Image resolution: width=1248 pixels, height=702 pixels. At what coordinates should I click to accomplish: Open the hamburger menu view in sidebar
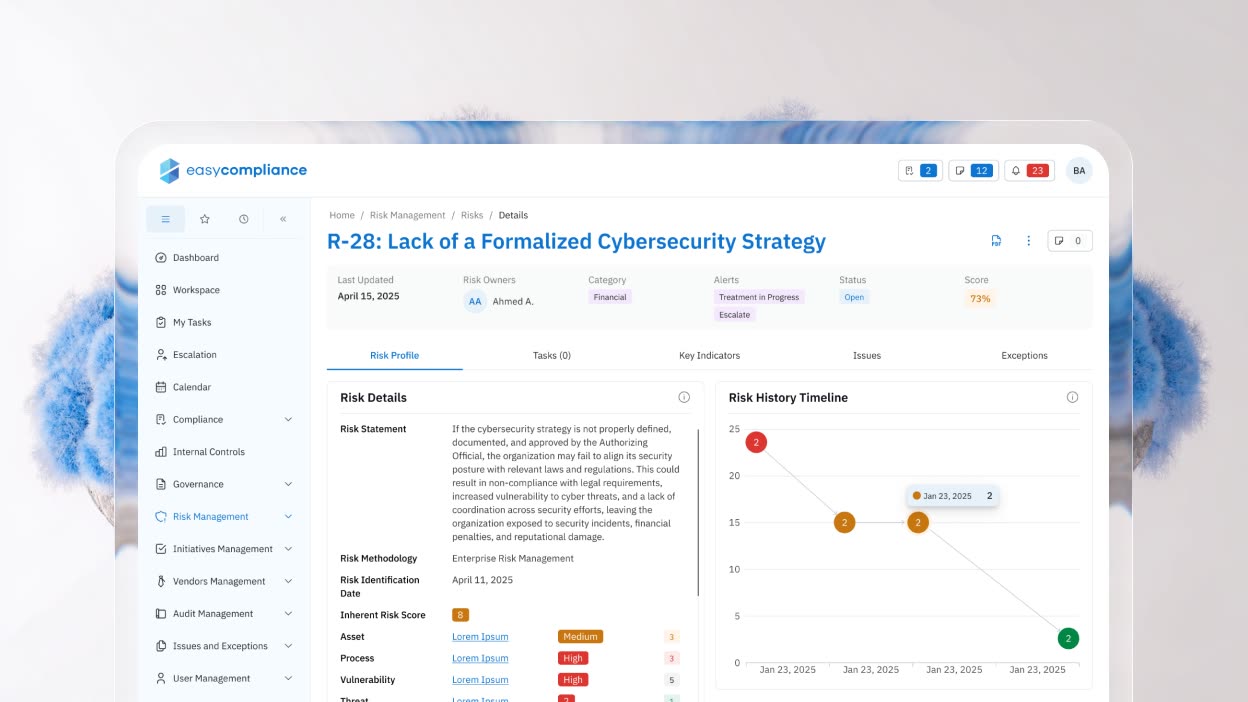click(166, 219)
